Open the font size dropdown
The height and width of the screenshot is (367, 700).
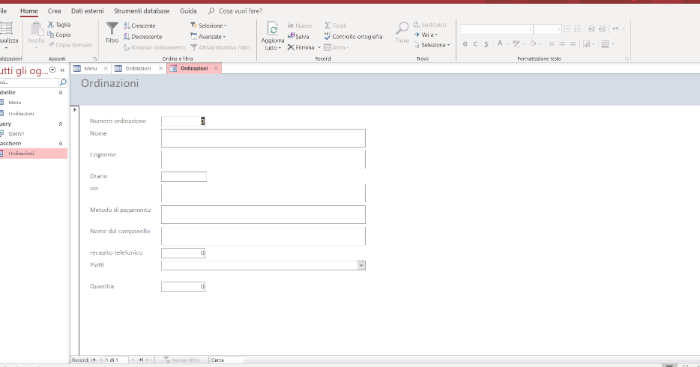558,29
